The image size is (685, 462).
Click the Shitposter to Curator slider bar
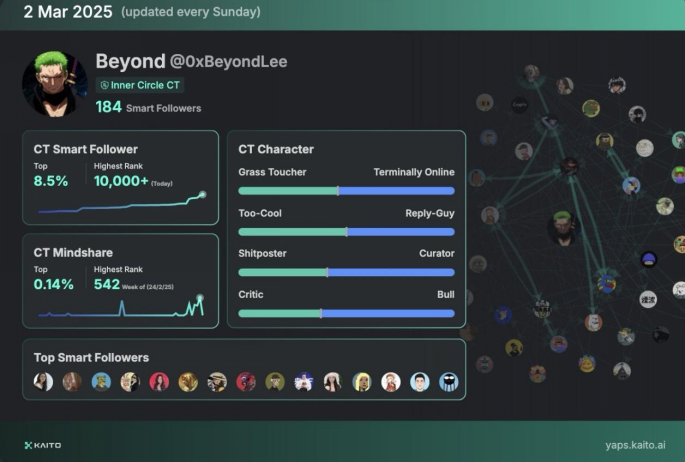point(346,272)
